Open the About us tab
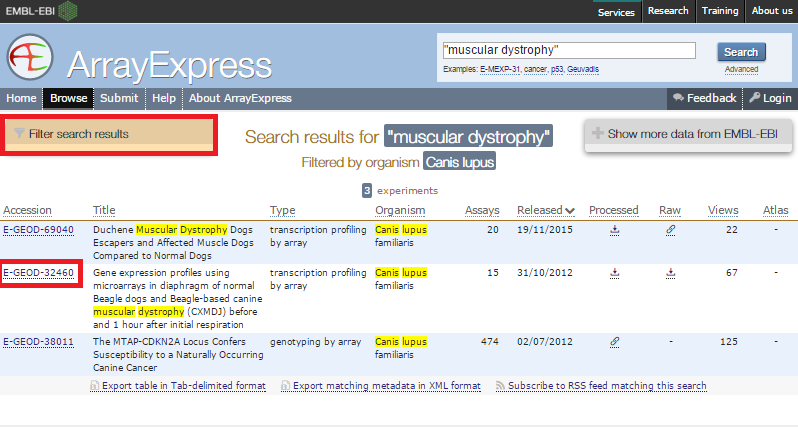 [772, 11]
